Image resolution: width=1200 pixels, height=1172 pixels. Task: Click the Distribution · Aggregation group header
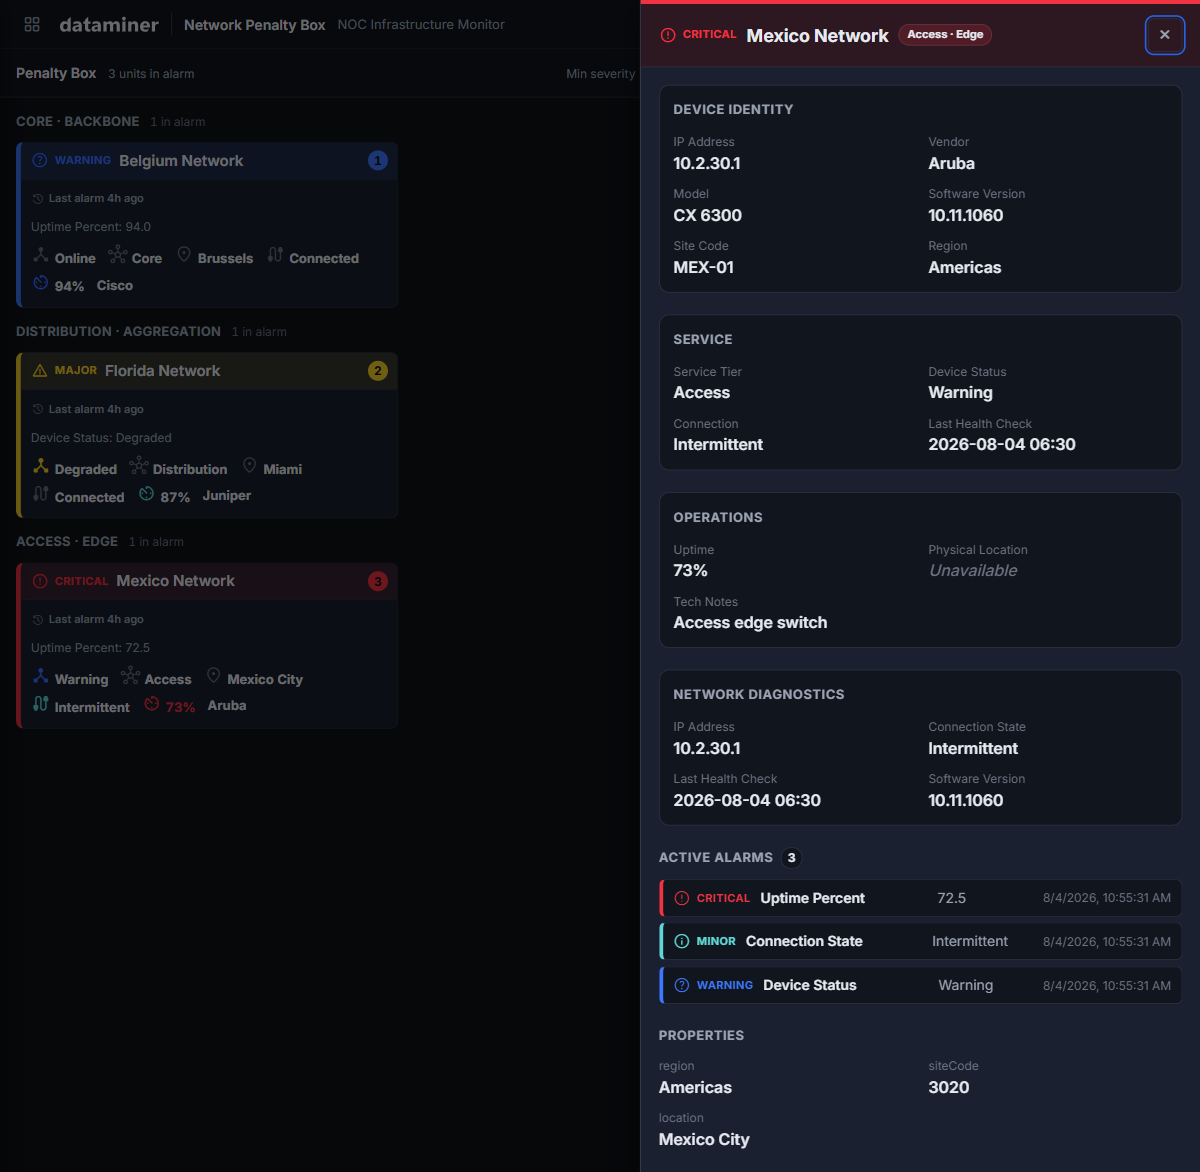point(118,331)
